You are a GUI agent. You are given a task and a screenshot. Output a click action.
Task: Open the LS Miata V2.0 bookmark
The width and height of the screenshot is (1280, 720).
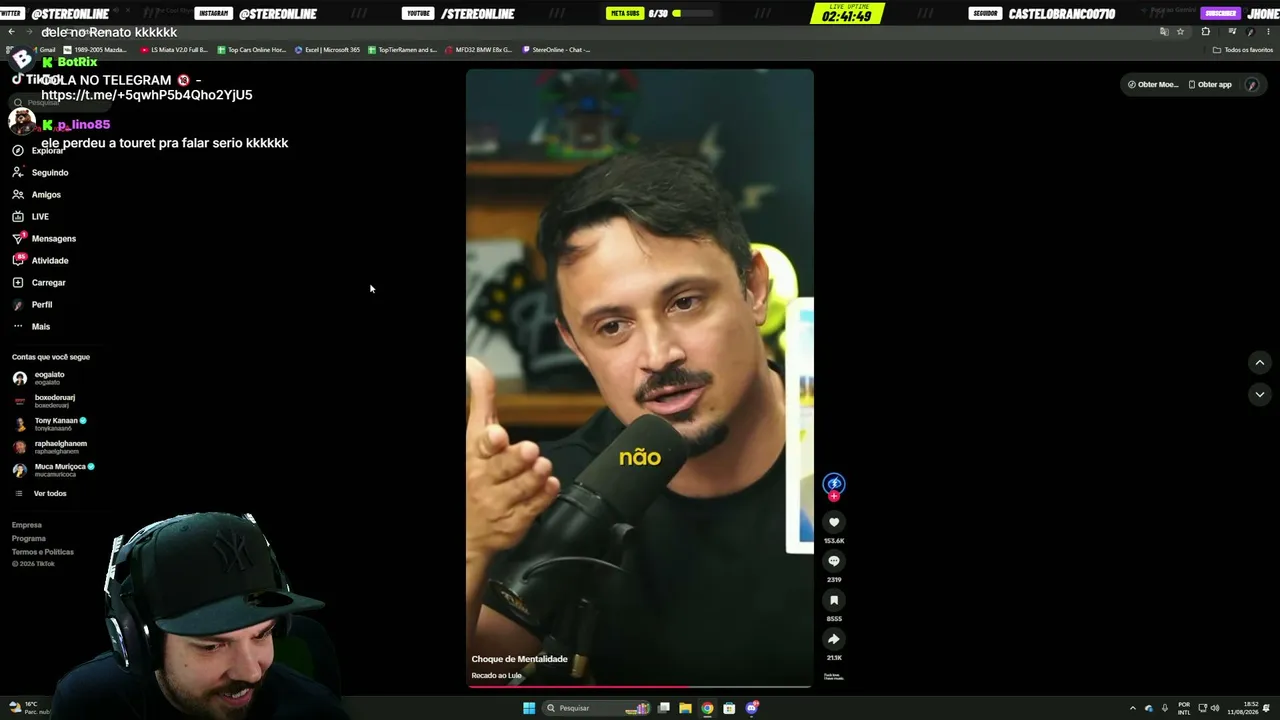pos(175,50)
